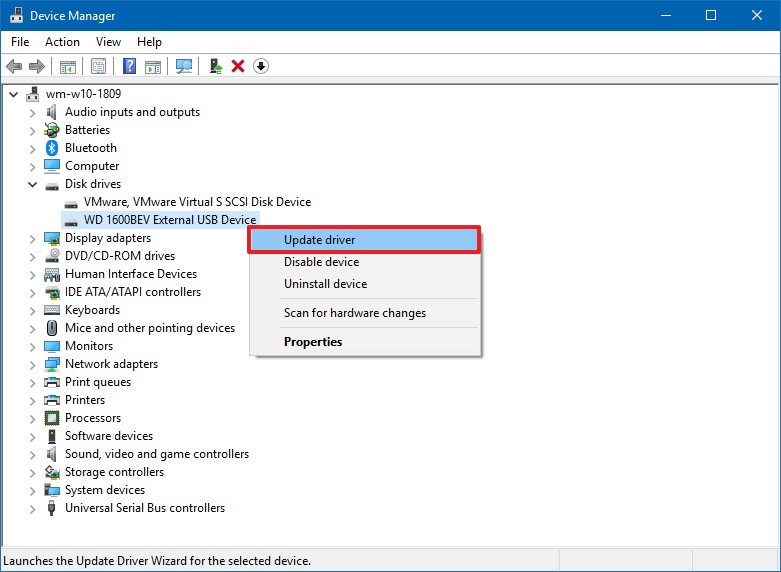Screen dimensions: 781x572
Task: Open the View menu
Action: [x=108, y=42]
